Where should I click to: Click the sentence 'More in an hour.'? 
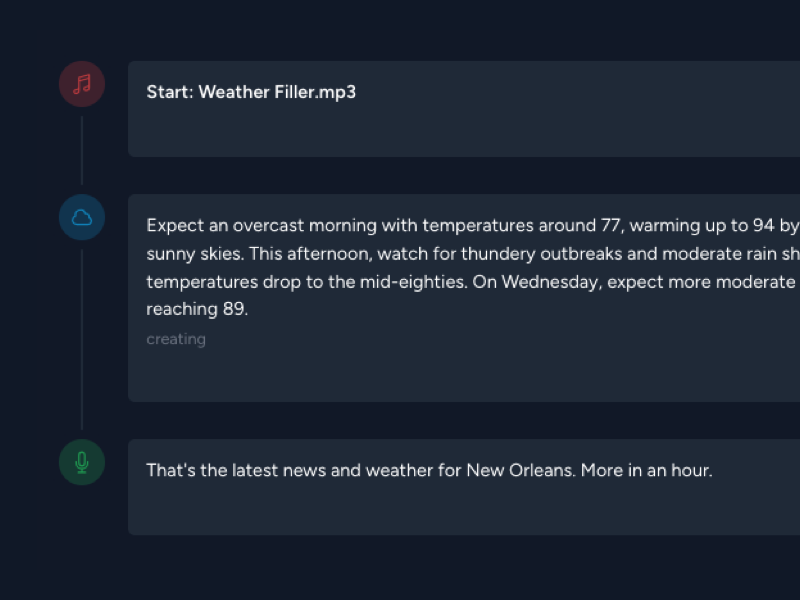646,470
